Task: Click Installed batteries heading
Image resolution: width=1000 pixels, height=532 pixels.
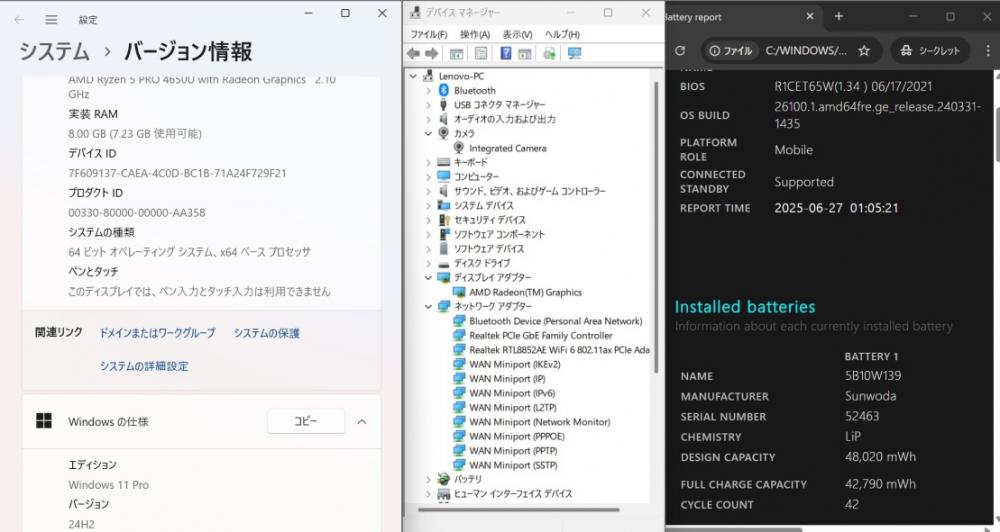Action: point(745,307)
